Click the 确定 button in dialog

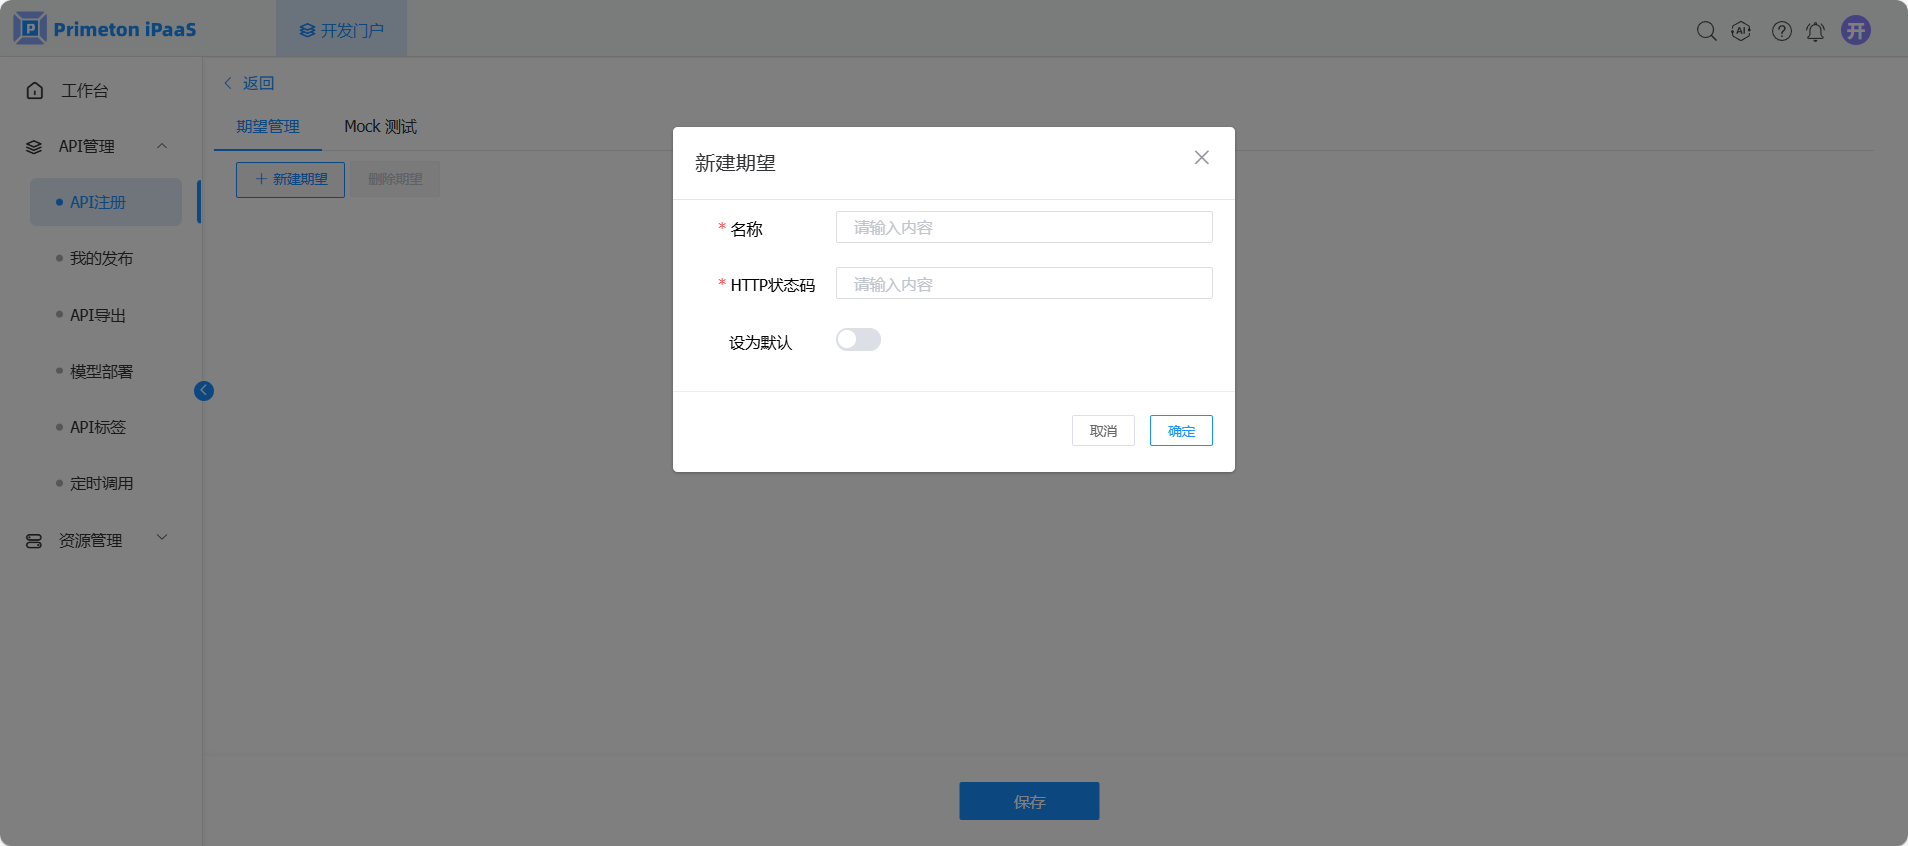[x=1180, y=431]
